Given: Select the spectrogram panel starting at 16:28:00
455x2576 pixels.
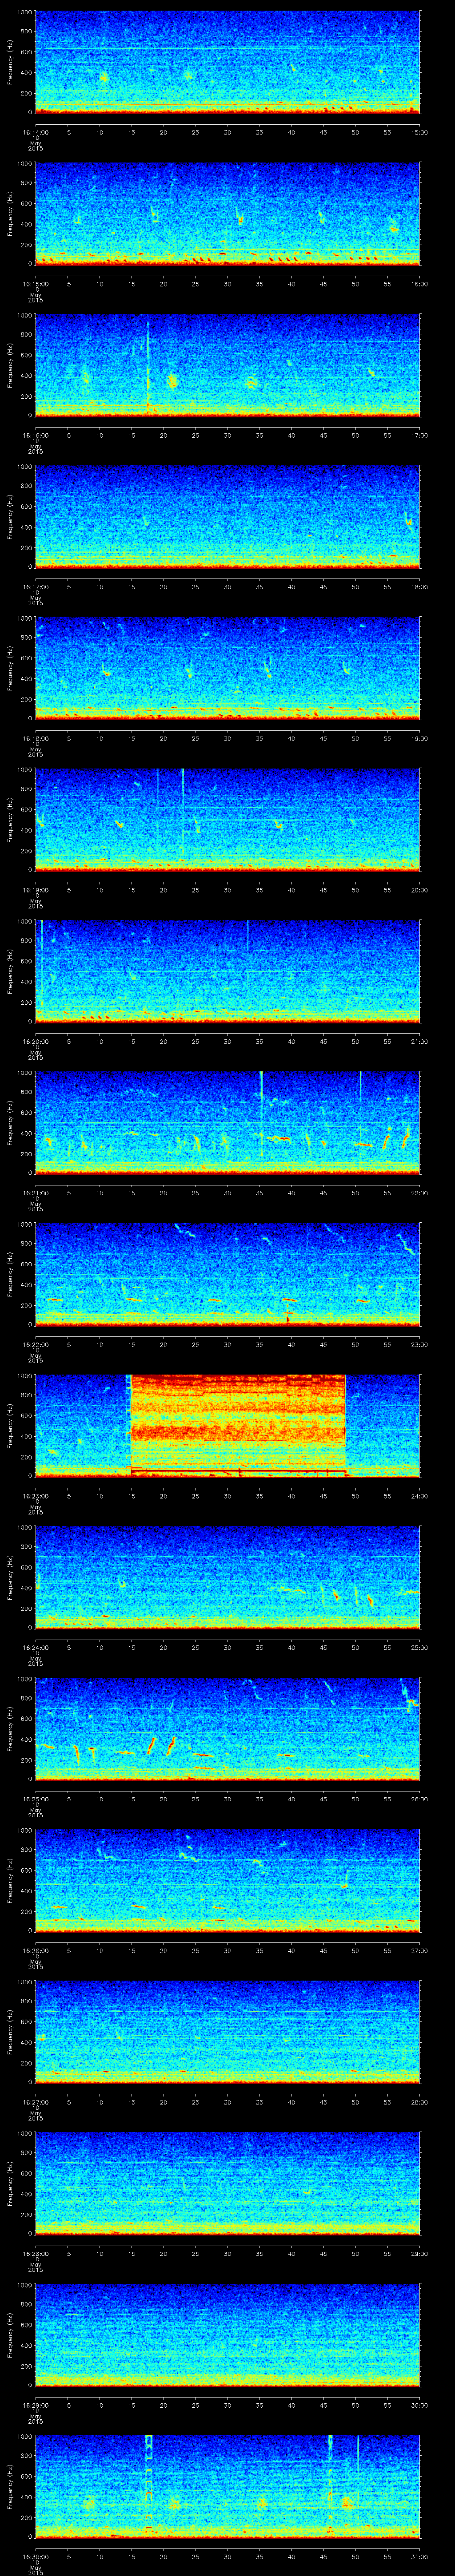Looking at the screenshot, I should [228, 2183].
